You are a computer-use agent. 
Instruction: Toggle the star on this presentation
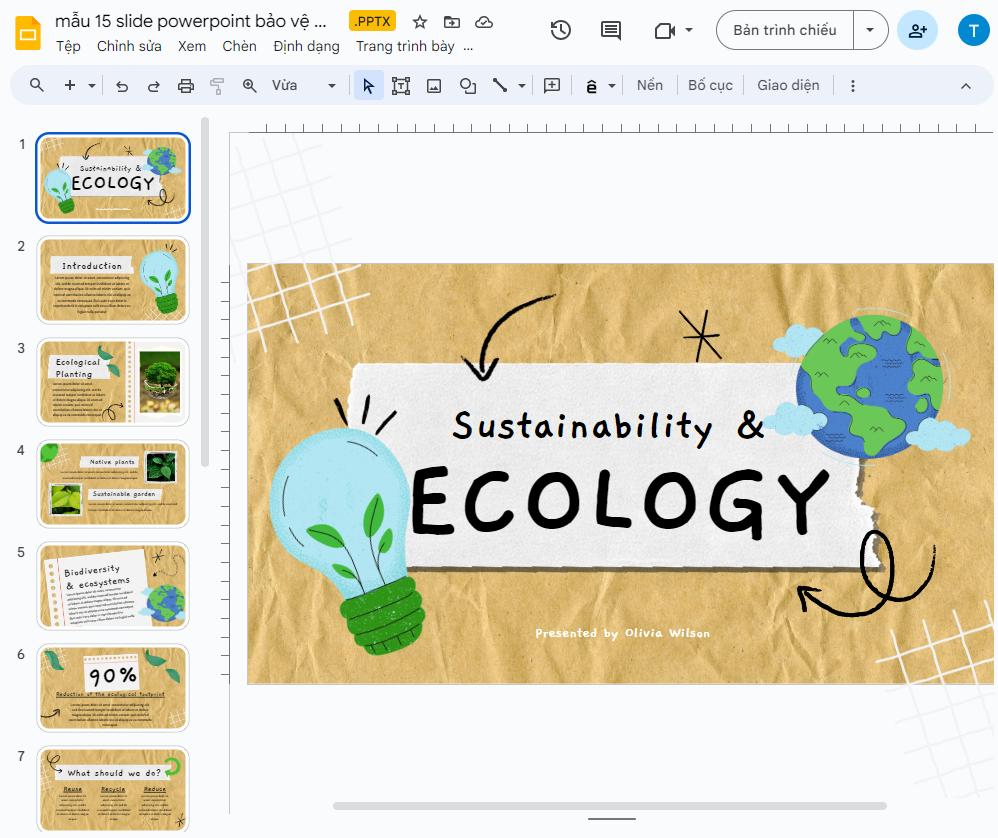pyautogui.click(x=419, y=20)
